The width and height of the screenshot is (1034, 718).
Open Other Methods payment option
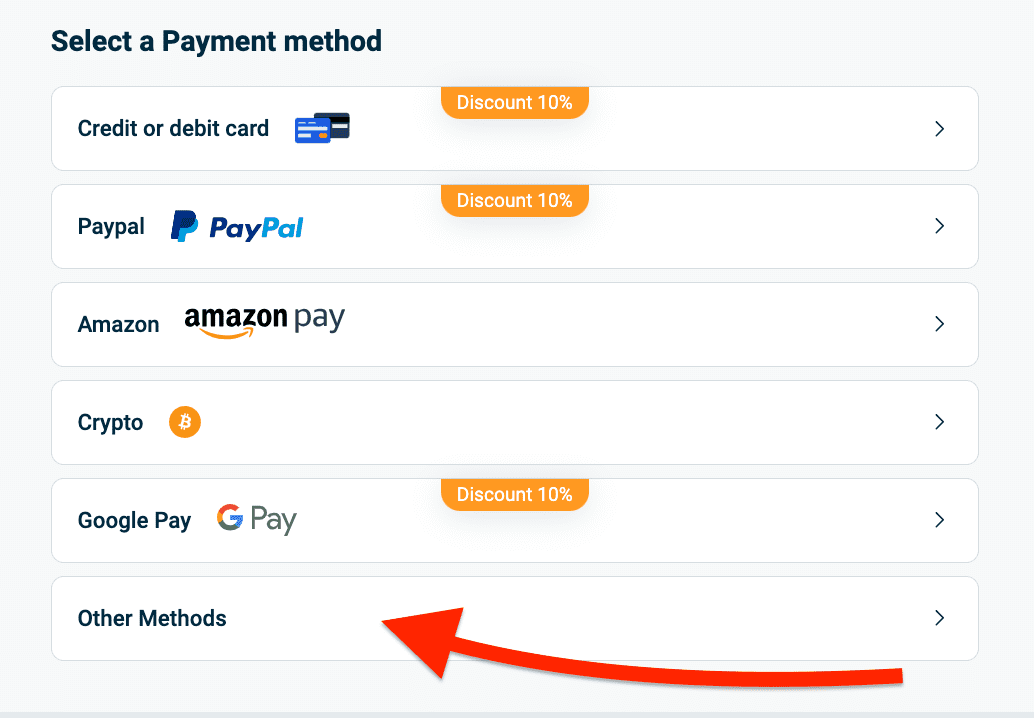[152, 618]
